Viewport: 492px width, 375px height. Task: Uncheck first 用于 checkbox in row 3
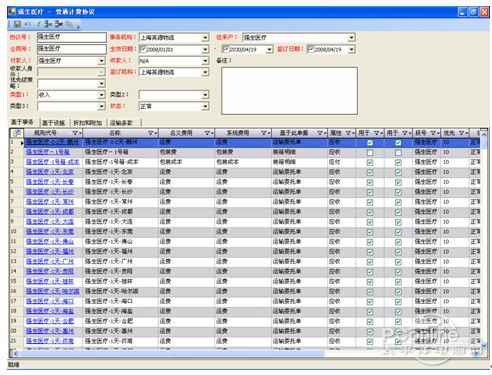[370, 163]
